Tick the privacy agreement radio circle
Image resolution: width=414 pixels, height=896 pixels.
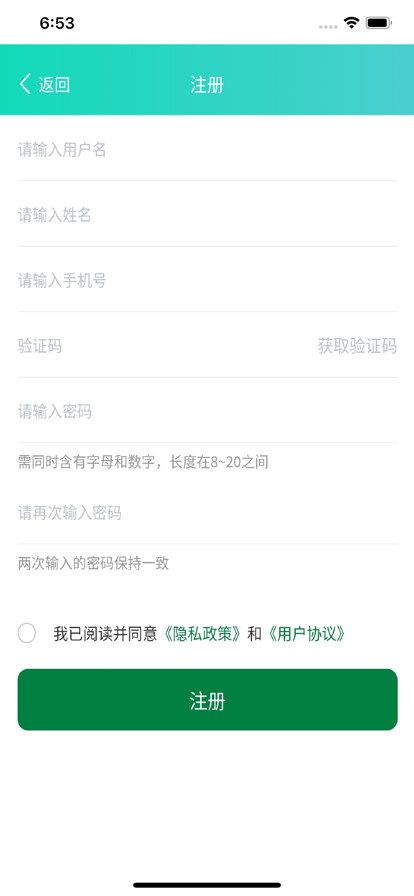click(27, 633)
